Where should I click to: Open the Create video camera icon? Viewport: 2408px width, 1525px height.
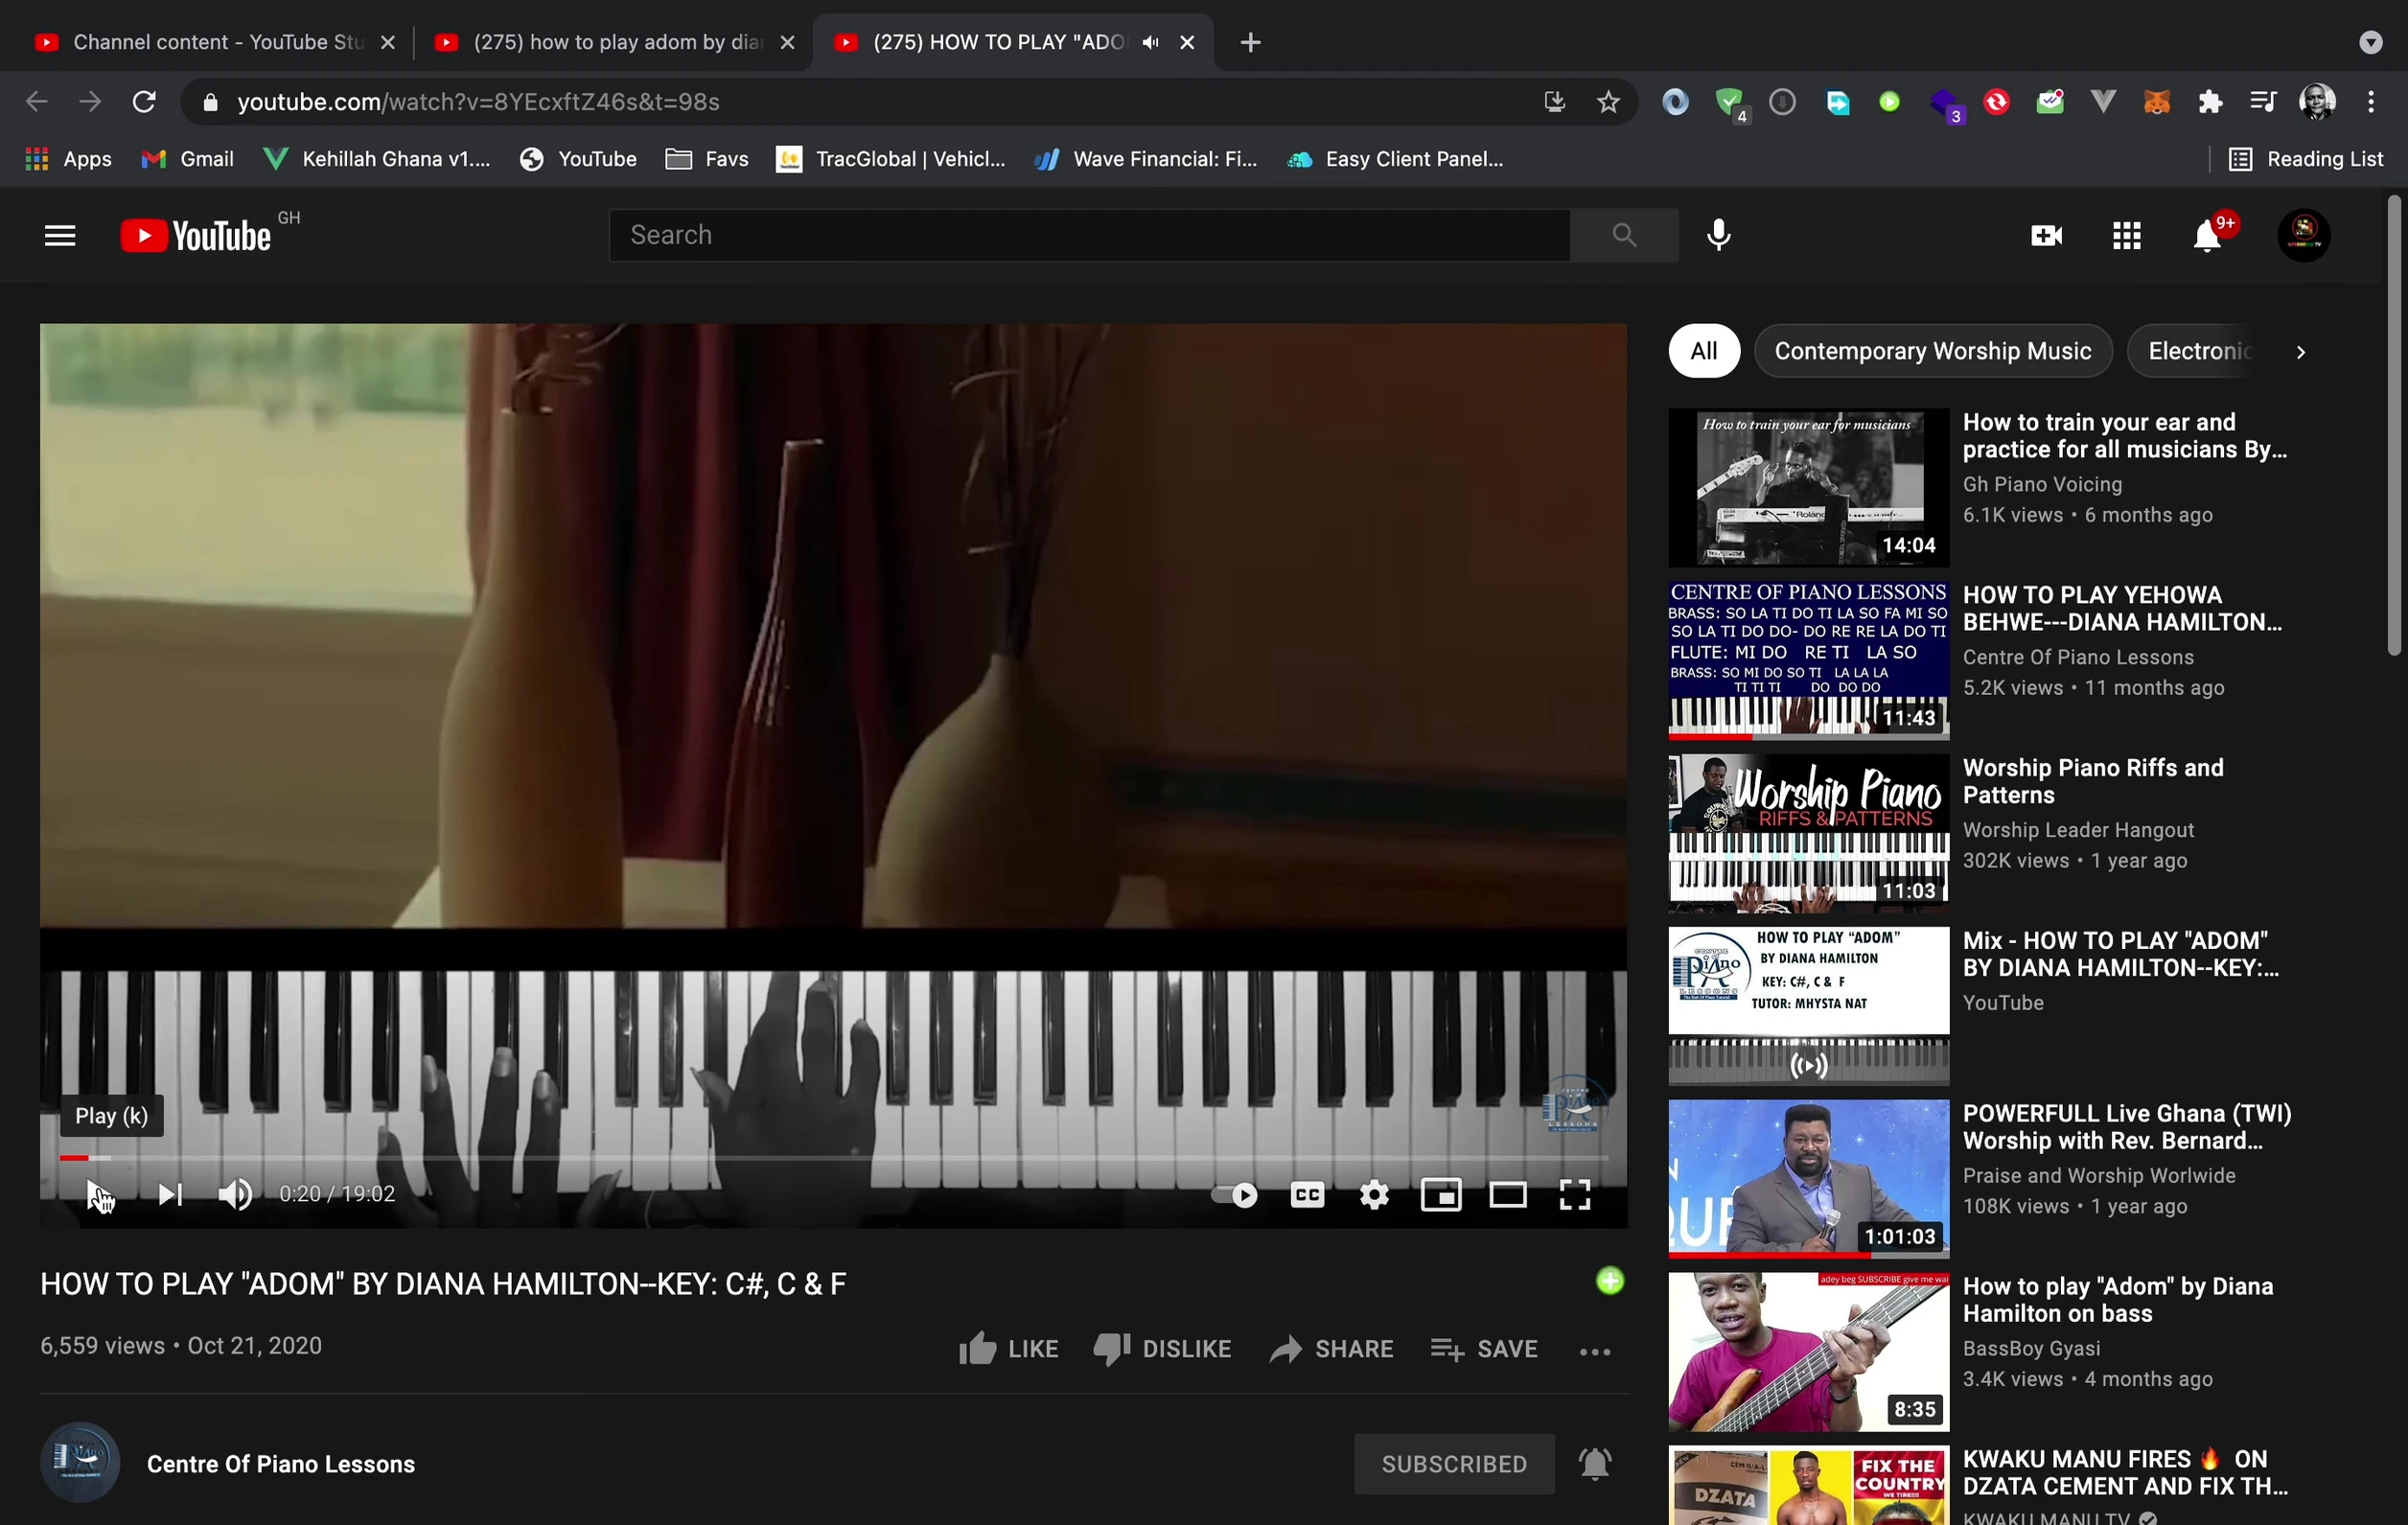(x=2046, y=236)
